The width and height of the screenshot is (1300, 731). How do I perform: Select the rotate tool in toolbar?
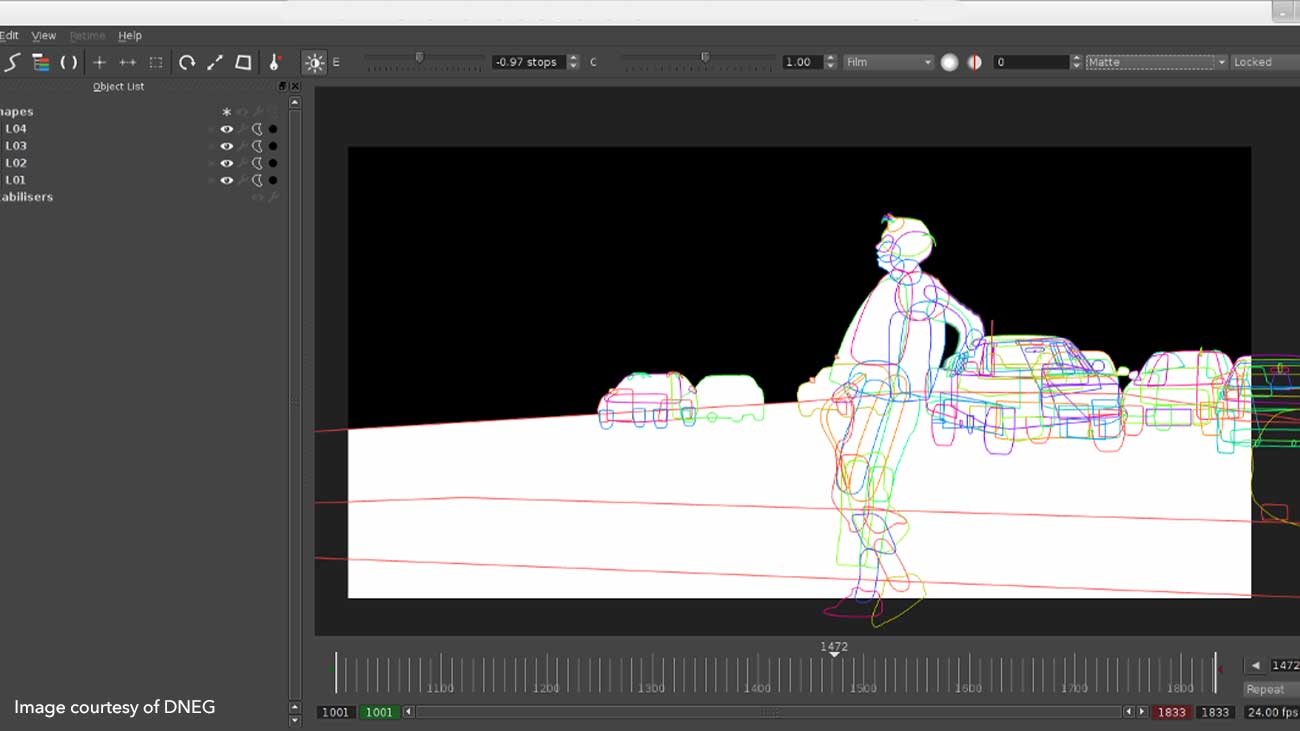pyautogui.click(x=187, y=62)
